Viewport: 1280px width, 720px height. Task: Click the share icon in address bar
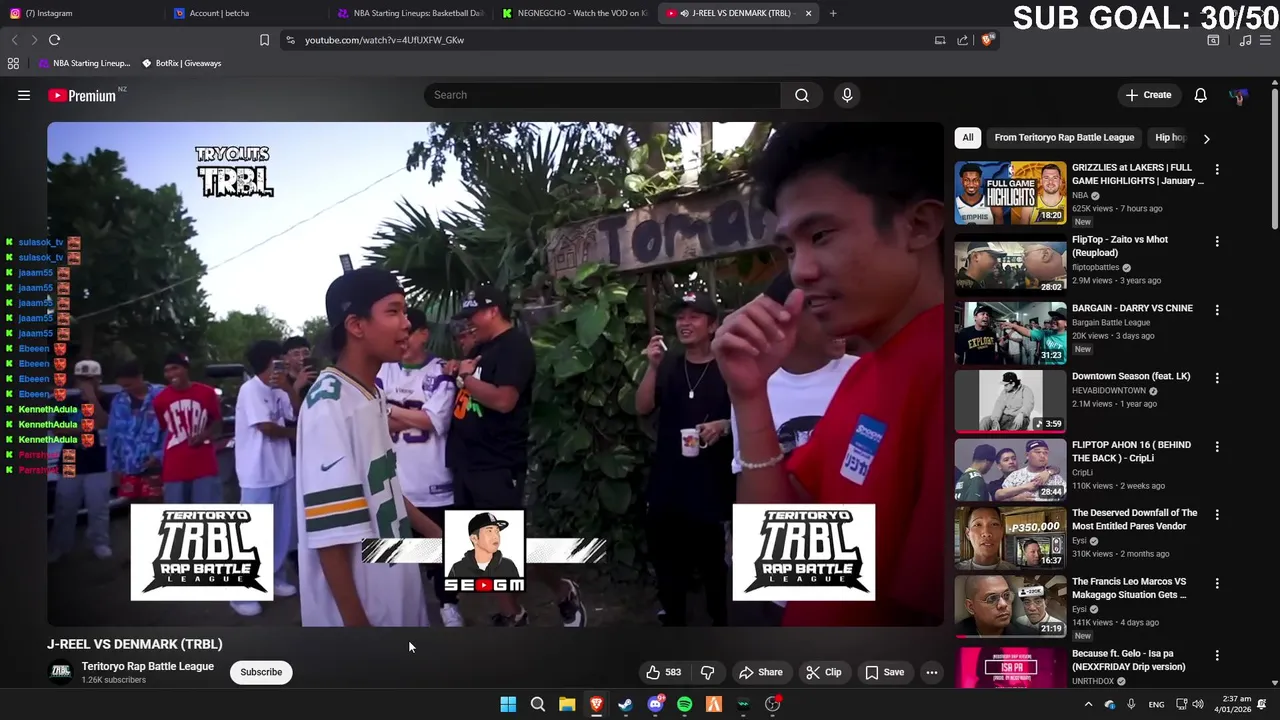pos(962,40)
